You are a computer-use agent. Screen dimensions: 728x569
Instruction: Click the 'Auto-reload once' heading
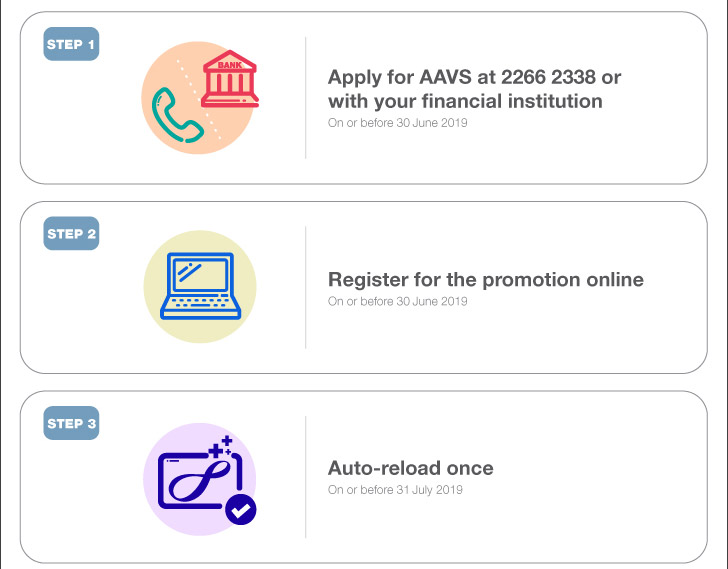click(x=410, y=468)
